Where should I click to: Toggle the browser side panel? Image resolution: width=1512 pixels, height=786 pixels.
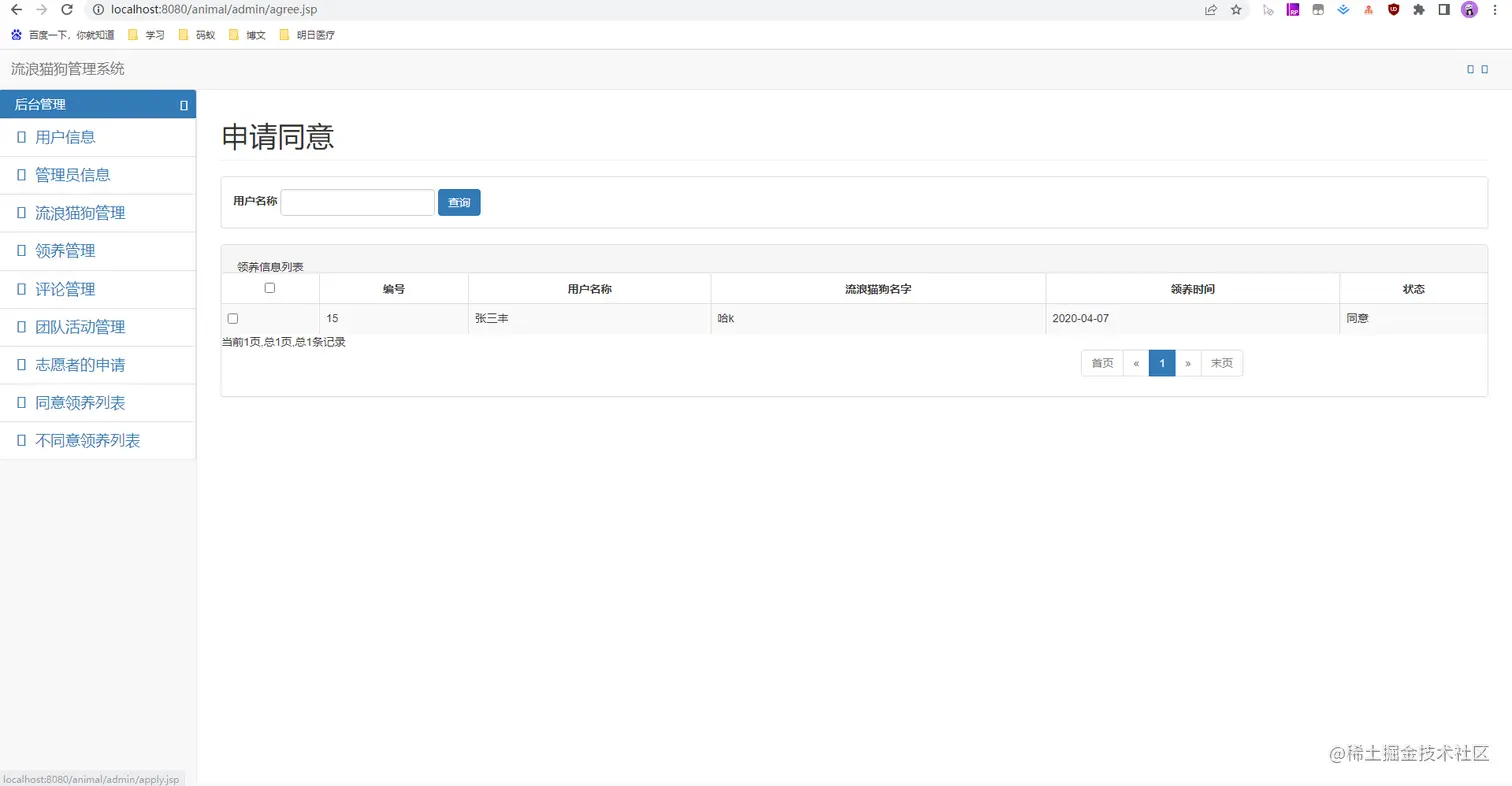(1444, 10)
